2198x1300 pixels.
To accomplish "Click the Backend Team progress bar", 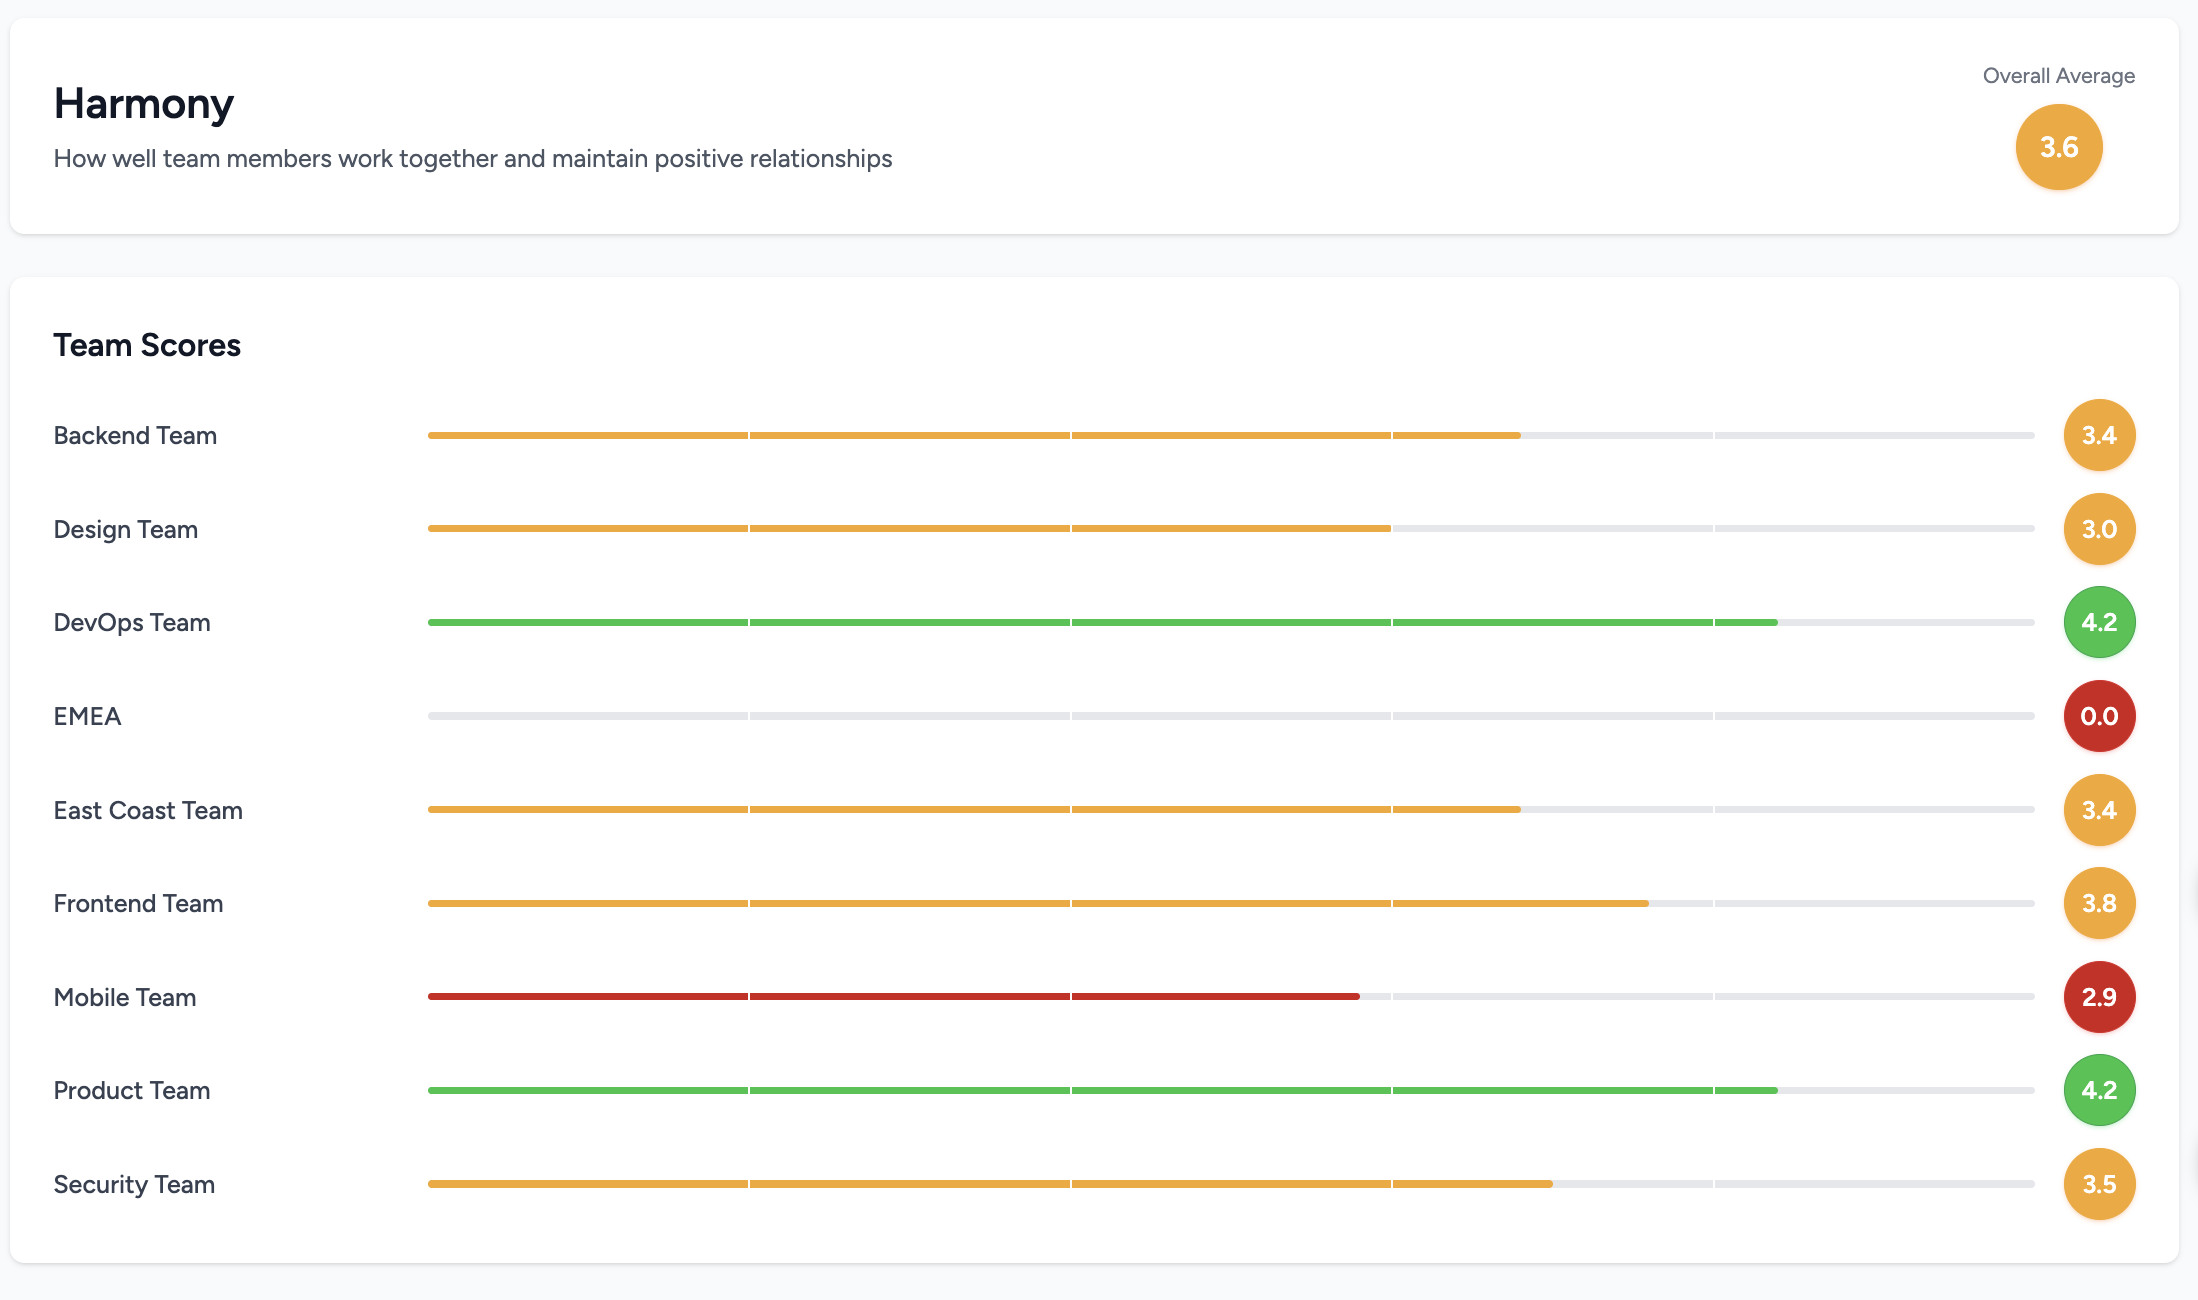I will pos(1230,436).
